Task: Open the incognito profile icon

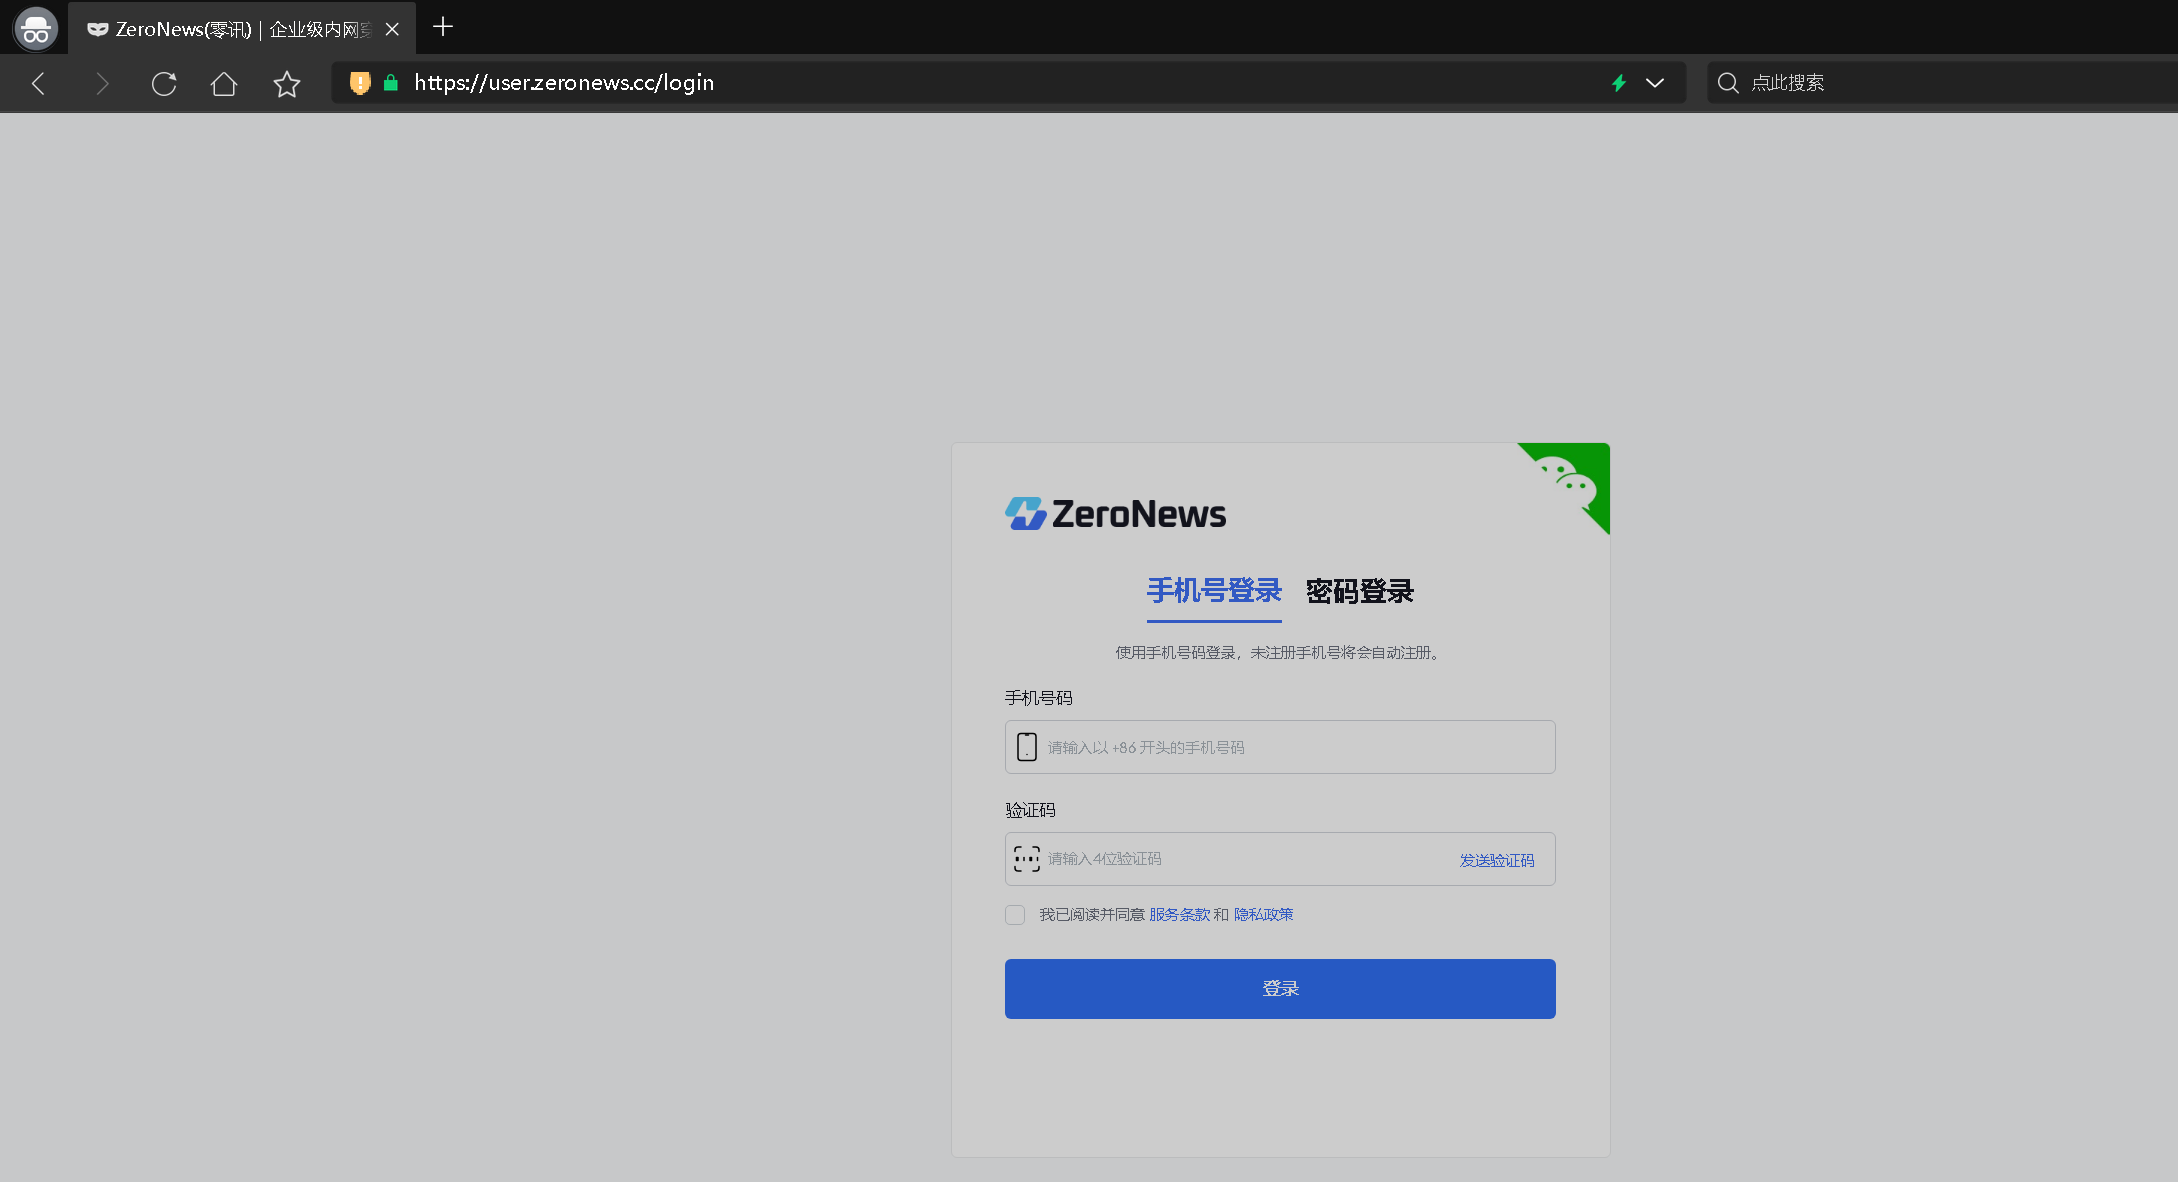Action: click(36, 29)
